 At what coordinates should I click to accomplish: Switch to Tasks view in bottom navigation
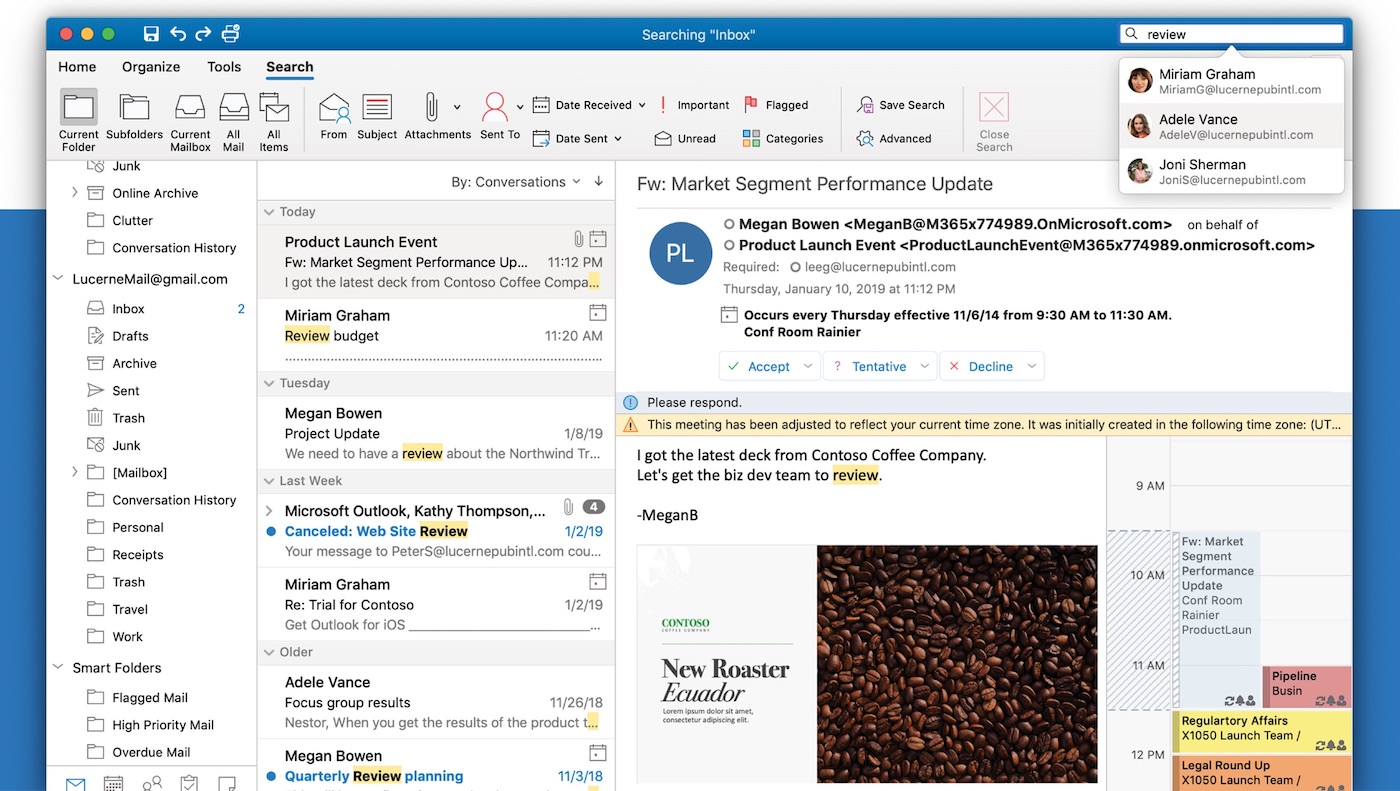point(189,784)
